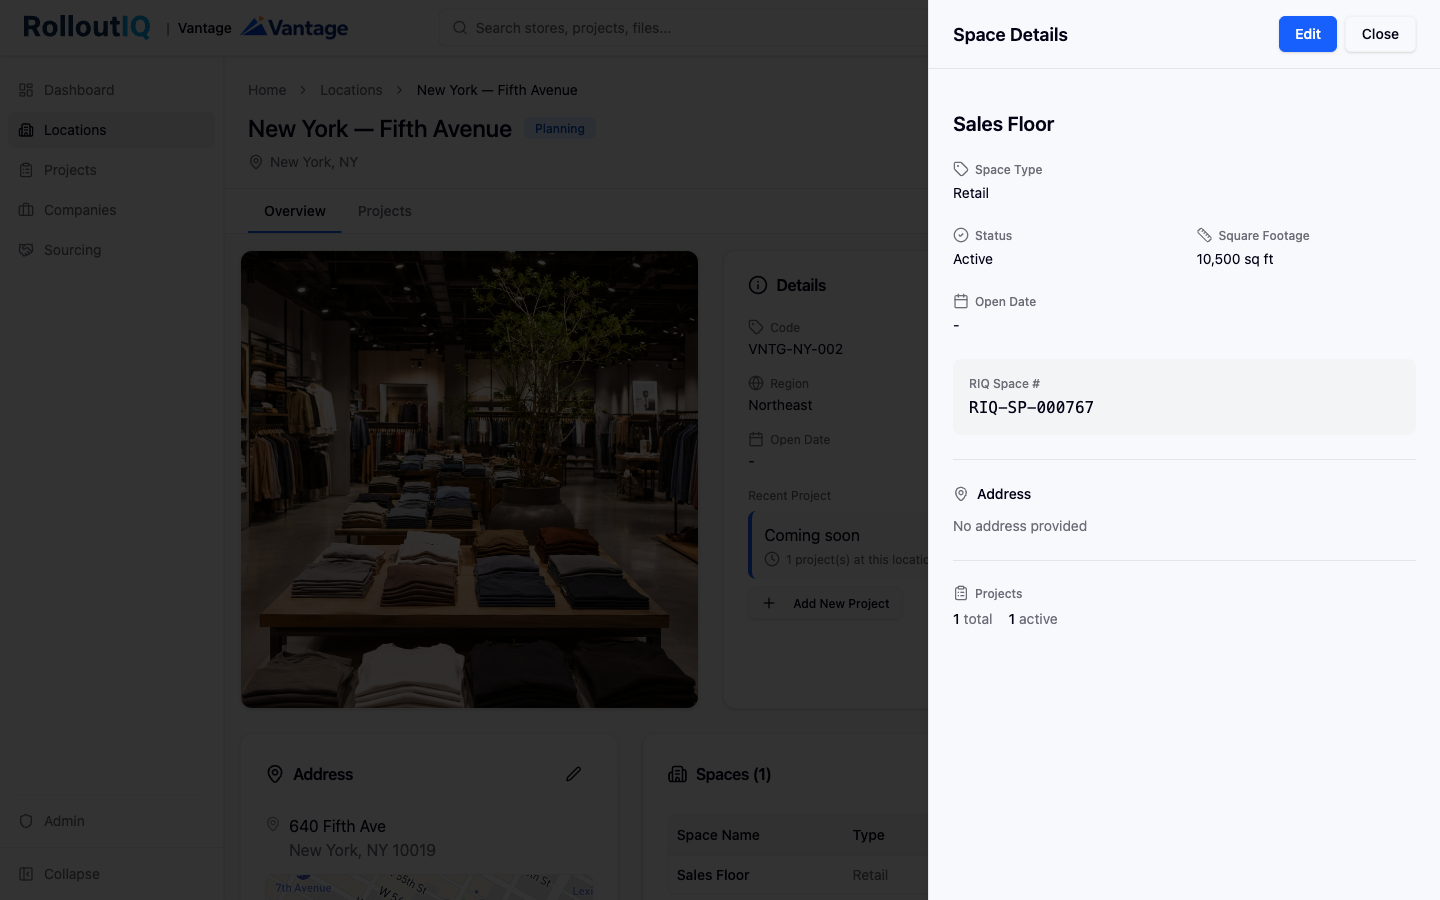Screen dimensions: 1440x900
Task: Select the Overview tab
Action: point(295,211)
